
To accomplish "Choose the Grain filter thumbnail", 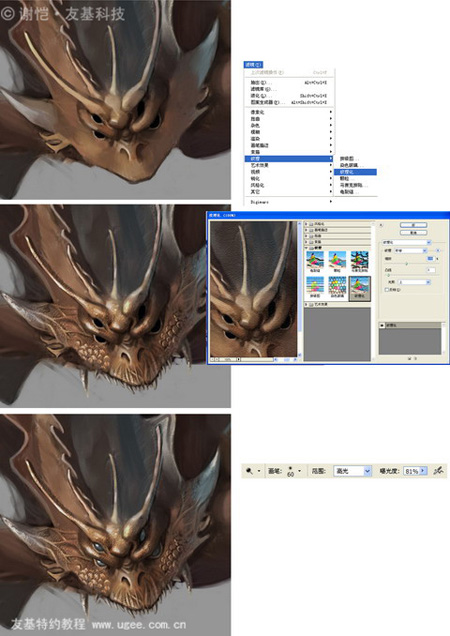I will pos(337,262).
